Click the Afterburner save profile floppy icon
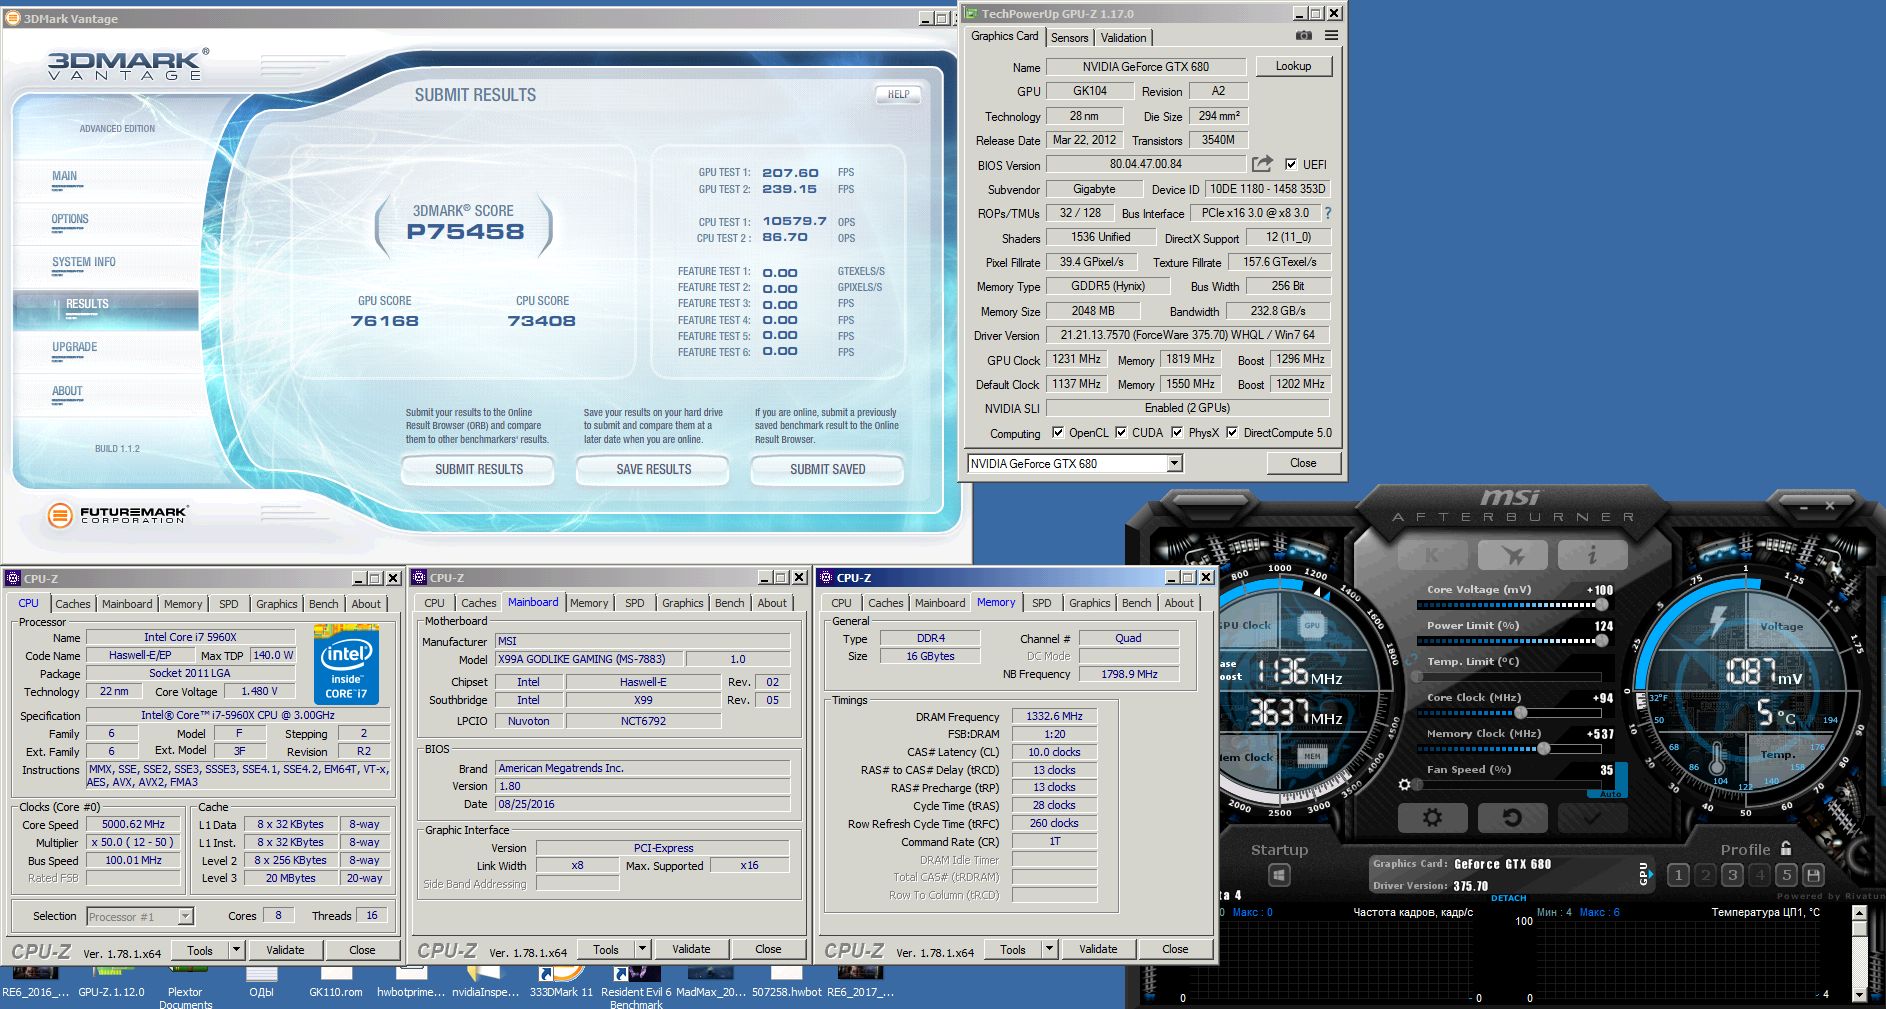Screen dimensions: 1886x1009 pyautogui.click(x=1813, y=875)
